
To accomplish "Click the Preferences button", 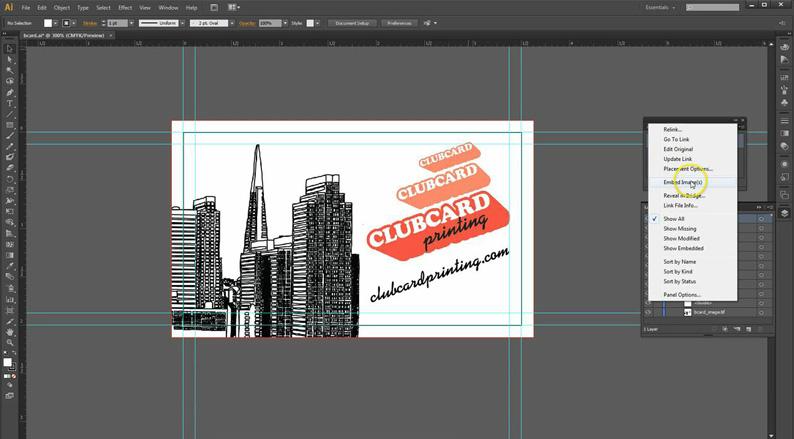I will point(400,23).
